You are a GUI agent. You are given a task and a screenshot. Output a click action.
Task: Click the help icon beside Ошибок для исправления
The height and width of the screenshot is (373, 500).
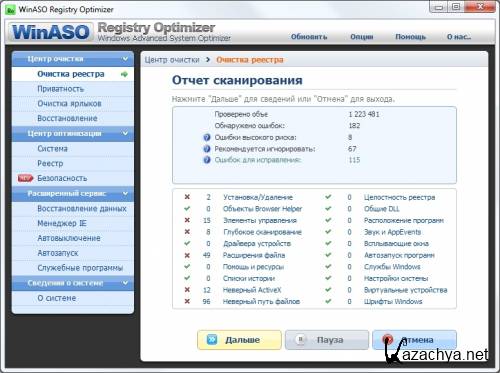207,160
